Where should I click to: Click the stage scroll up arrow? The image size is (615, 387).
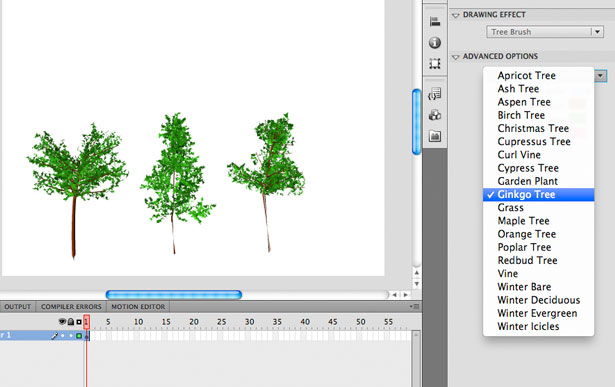click(x=417, y=273)
